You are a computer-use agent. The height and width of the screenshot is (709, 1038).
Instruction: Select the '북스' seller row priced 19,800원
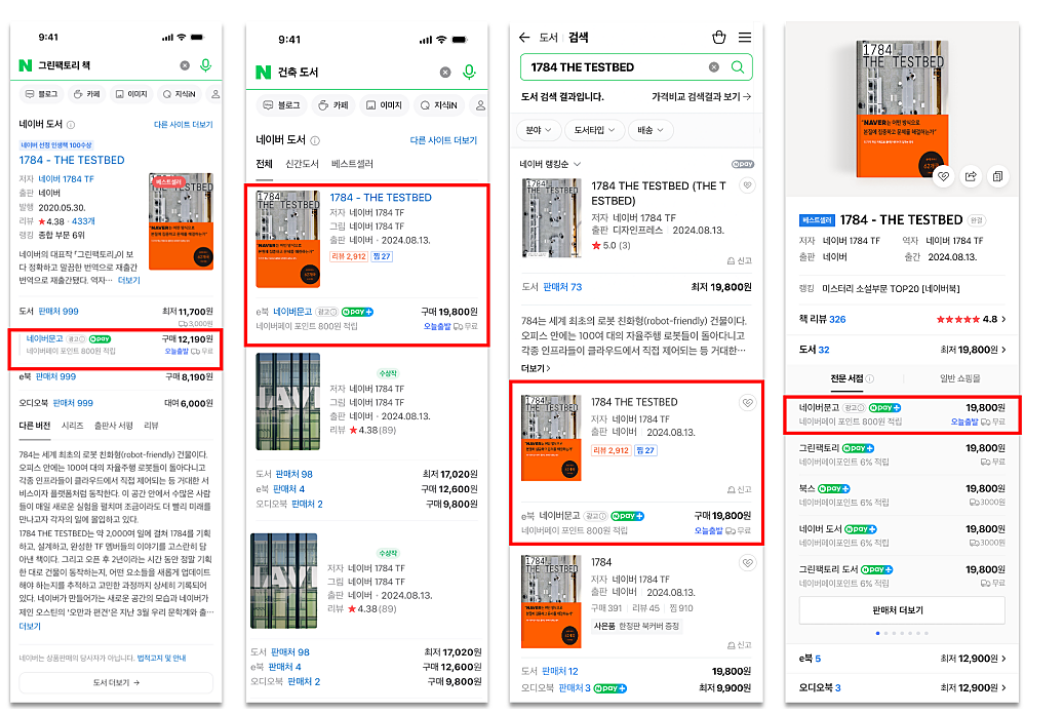pyautogui.click(x=902, y=496)
